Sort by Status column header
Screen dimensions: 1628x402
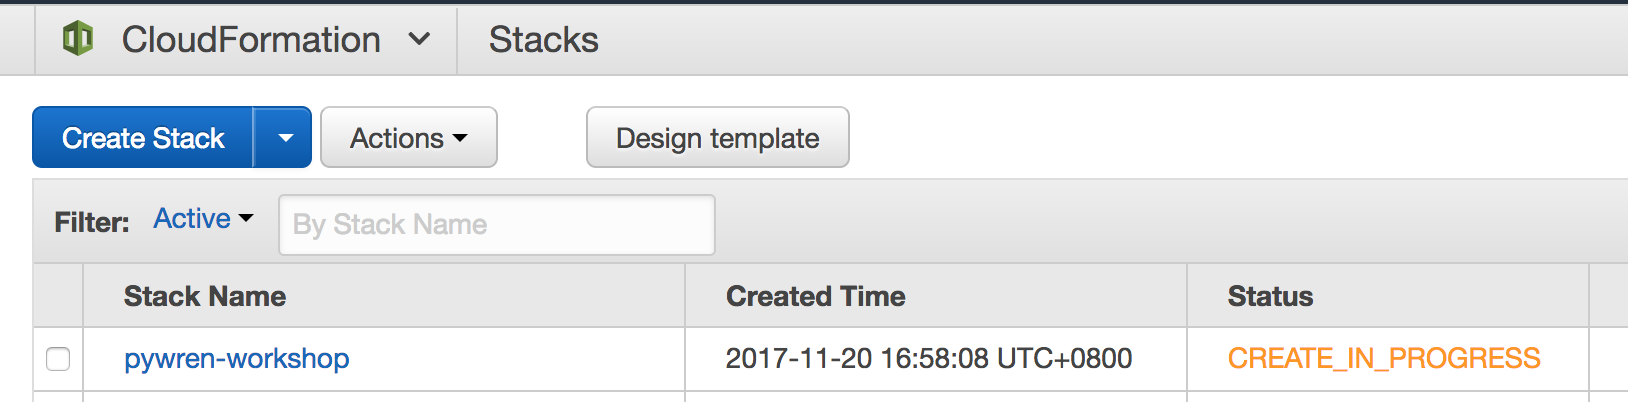coord(1270,296)
